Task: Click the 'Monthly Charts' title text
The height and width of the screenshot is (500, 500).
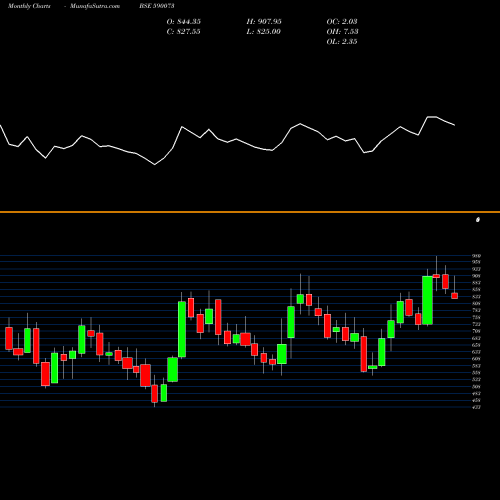Action: [29, 6]
